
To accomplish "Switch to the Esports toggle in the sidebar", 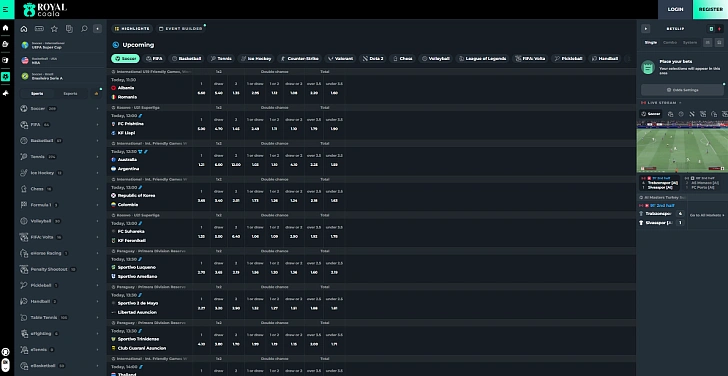I will click(70, 93).
